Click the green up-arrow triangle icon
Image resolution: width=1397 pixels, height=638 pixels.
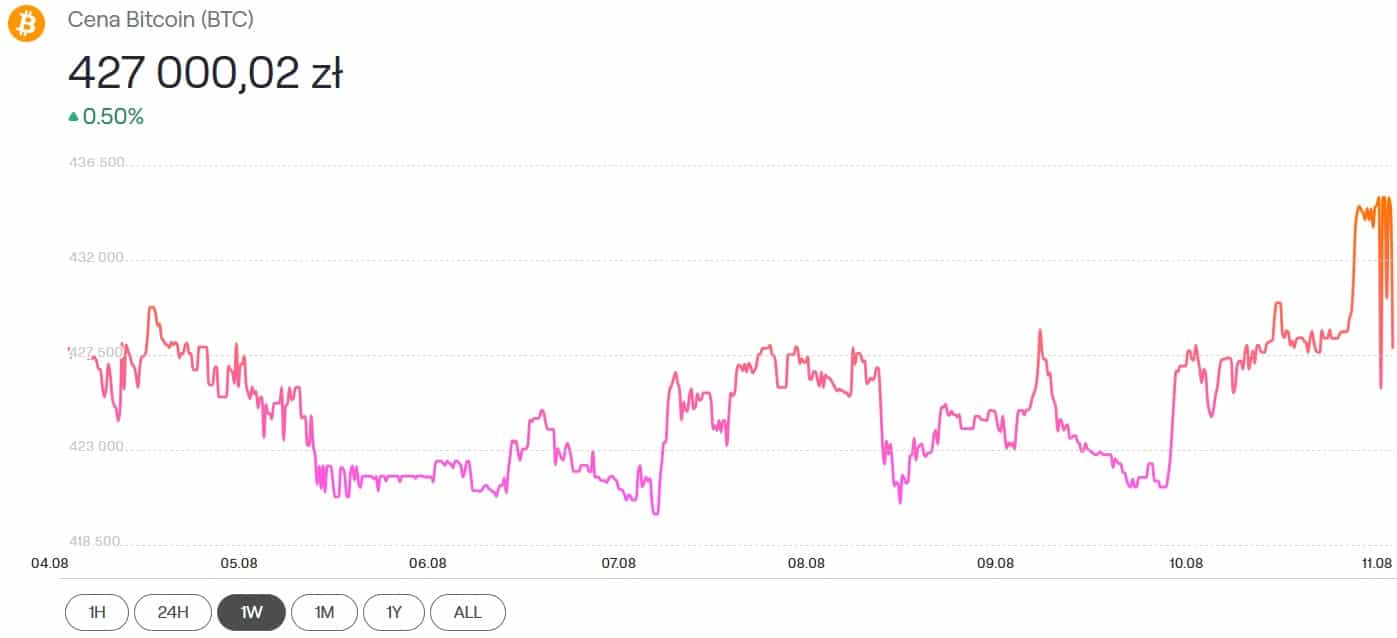(73, 117)
